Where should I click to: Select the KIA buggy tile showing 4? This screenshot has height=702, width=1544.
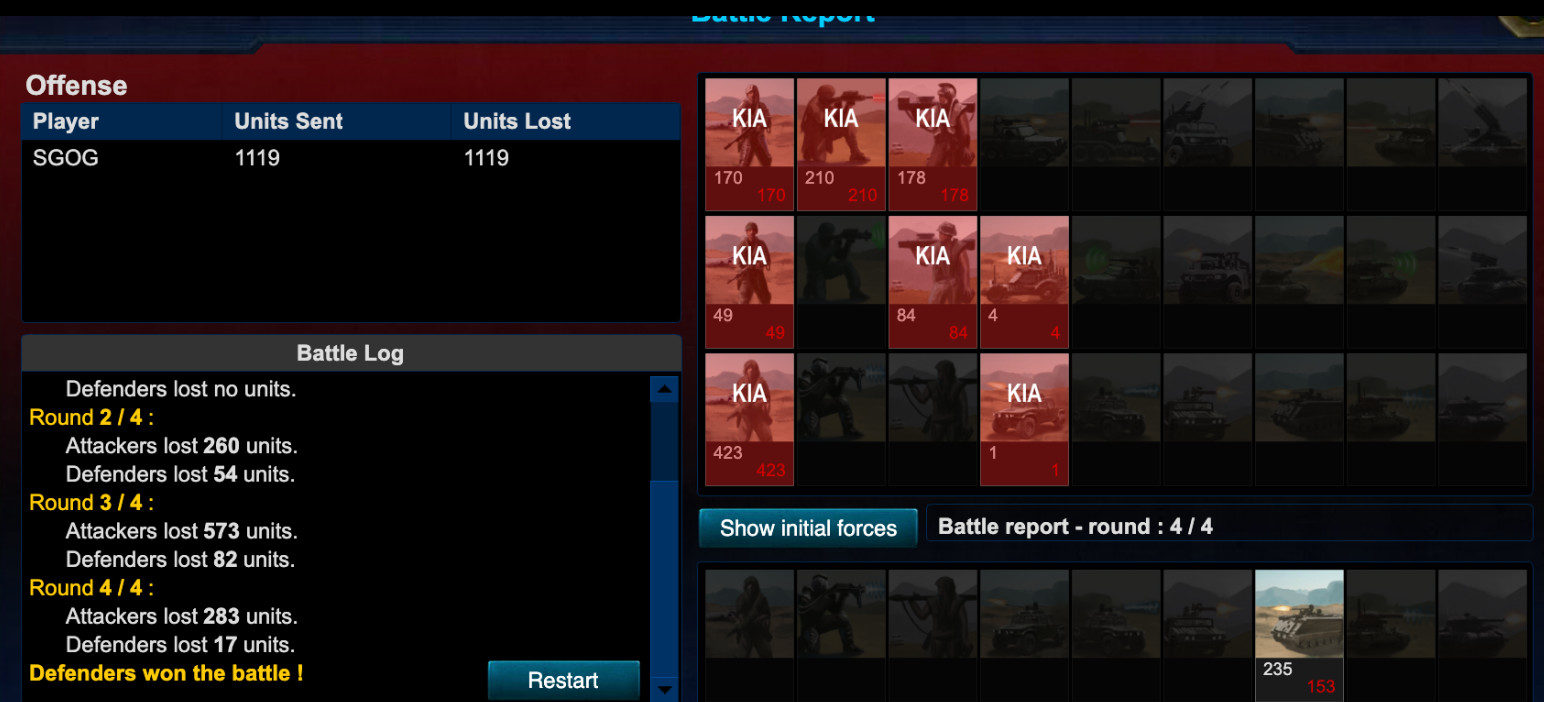1024,281
